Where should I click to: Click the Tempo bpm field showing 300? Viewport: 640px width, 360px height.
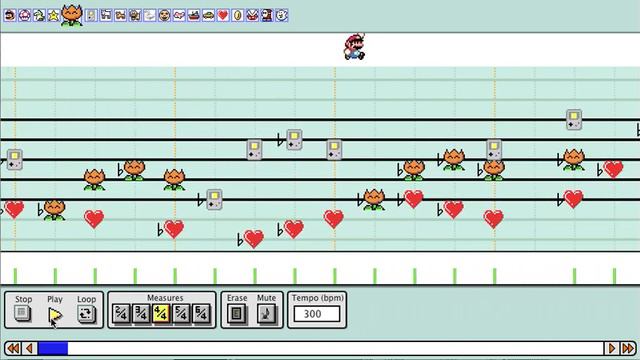(317, 314)
